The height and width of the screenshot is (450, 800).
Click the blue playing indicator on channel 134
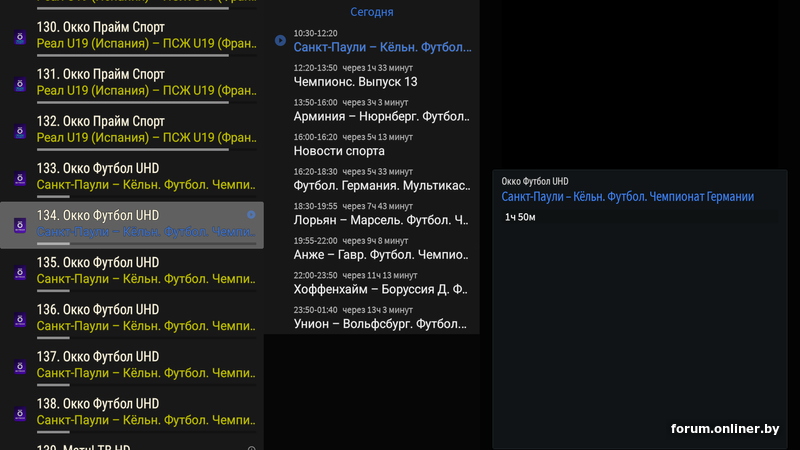[x=251, y=215]
